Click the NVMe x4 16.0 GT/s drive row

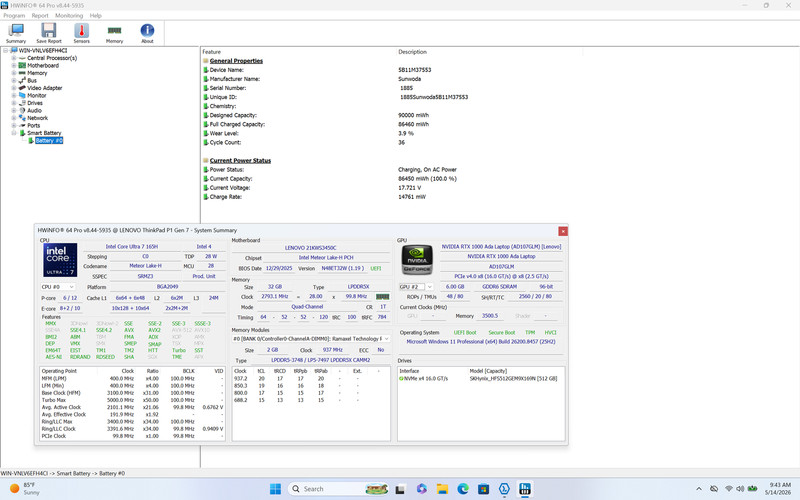tap(481, 379)
